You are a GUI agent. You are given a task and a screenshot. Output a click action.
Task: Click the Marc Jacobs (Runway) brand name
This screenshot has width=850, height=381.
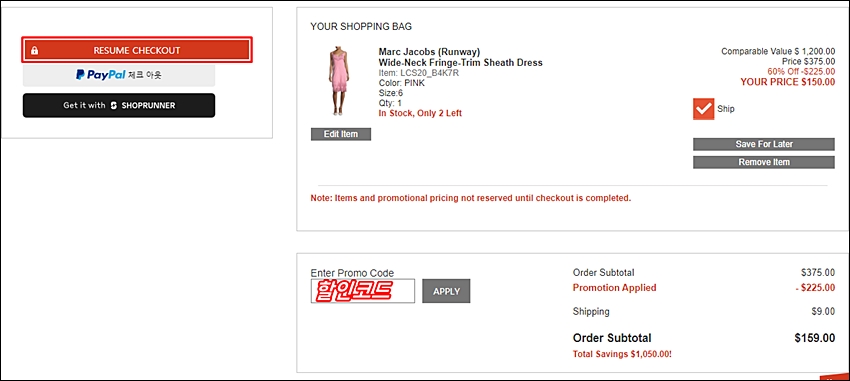coord(429,52)
